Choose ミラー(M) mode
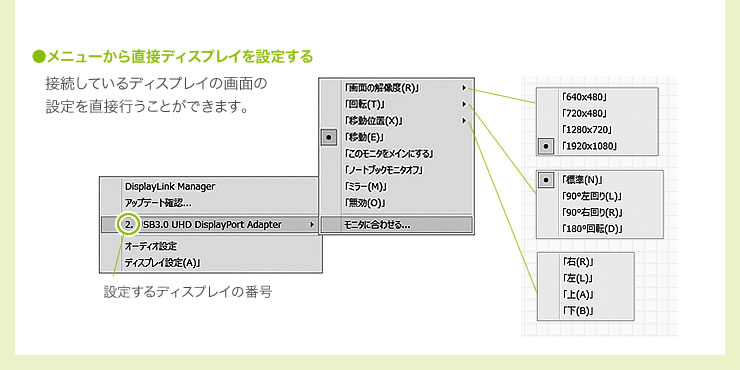740x370 pixels. (397, 187)
